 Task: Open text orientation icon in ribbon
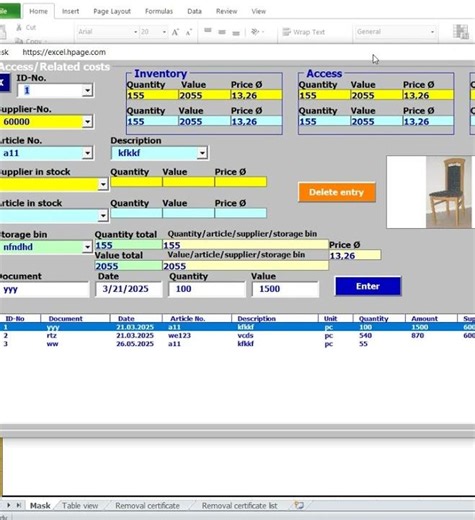255,32
